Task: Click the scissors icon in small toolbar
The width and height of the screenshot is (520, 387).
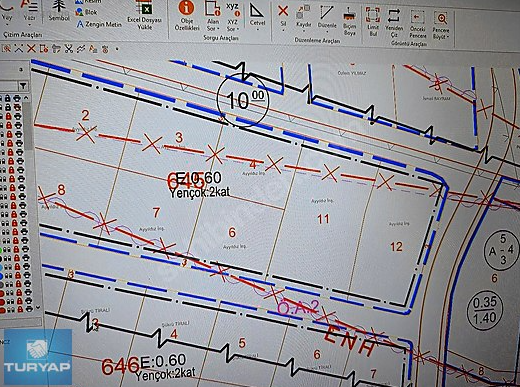Action: click(x=69, y=49)
